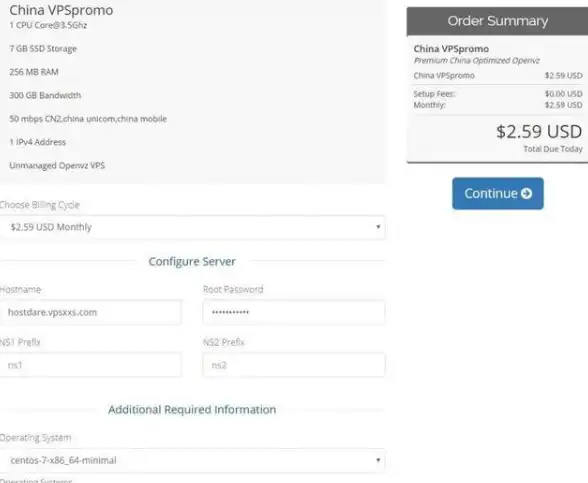This screenshot has width=588, height=483.
Task: Click the $2.59 USD total amount
Action: [539, 132]
